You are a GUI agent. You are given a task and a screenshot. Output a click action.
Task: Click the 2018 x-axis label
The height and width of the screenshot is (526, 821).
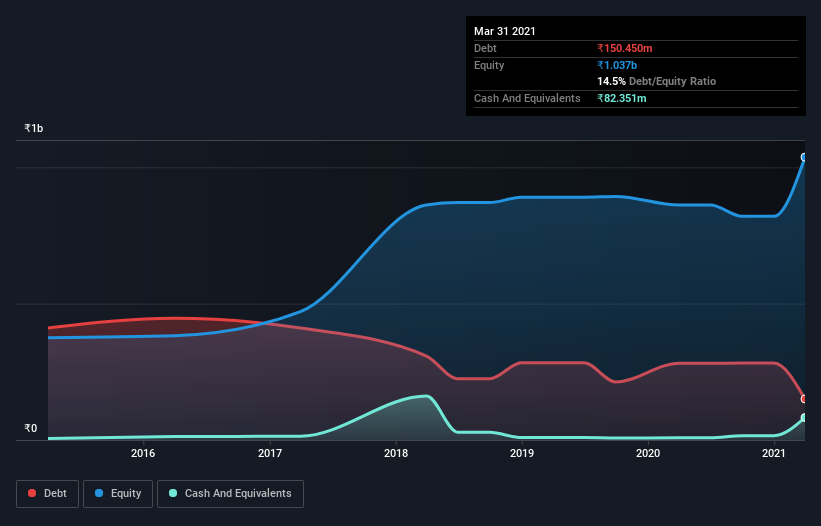pyautogui.click(x=396, y=453)
